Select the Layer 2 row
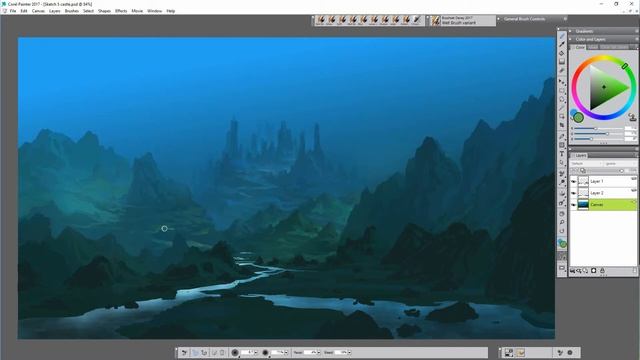 point(603,193)
